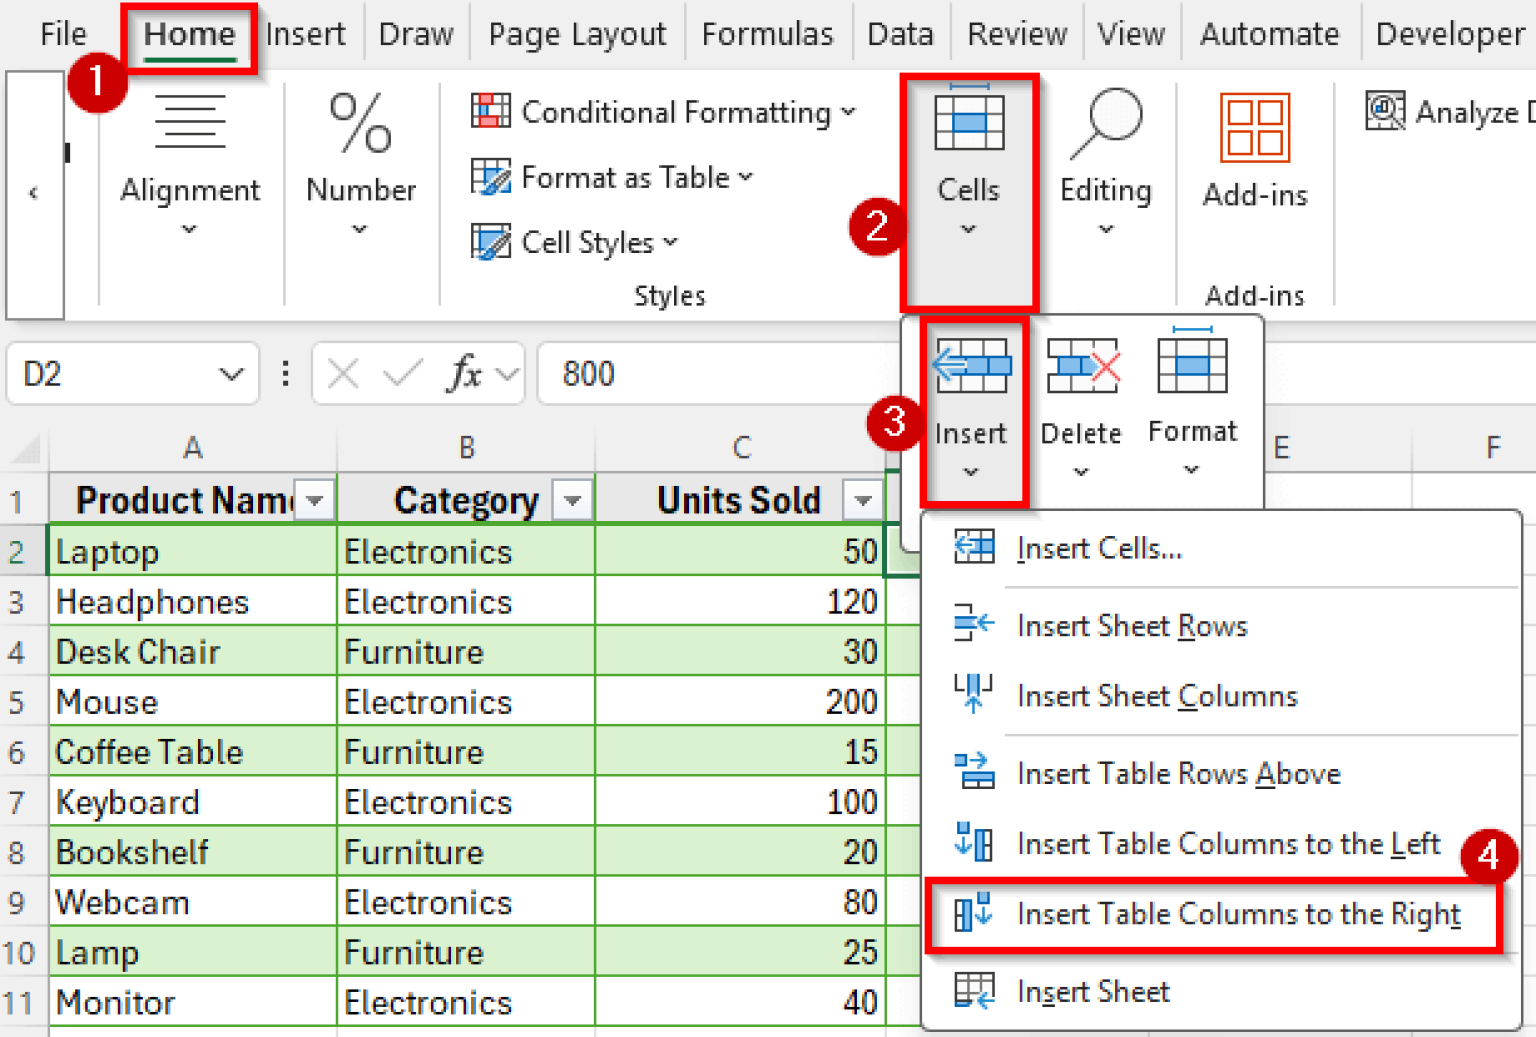Click the Insert icon in Cells group
The image size is (1536, 1037).
[971, 365]
